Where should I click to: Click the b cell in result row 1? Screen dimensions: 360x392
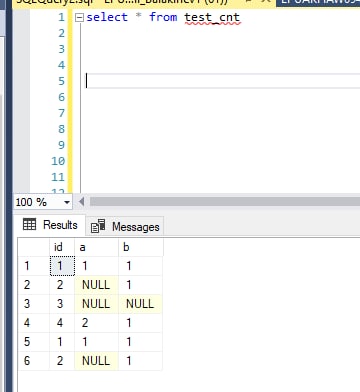(140, 266)
